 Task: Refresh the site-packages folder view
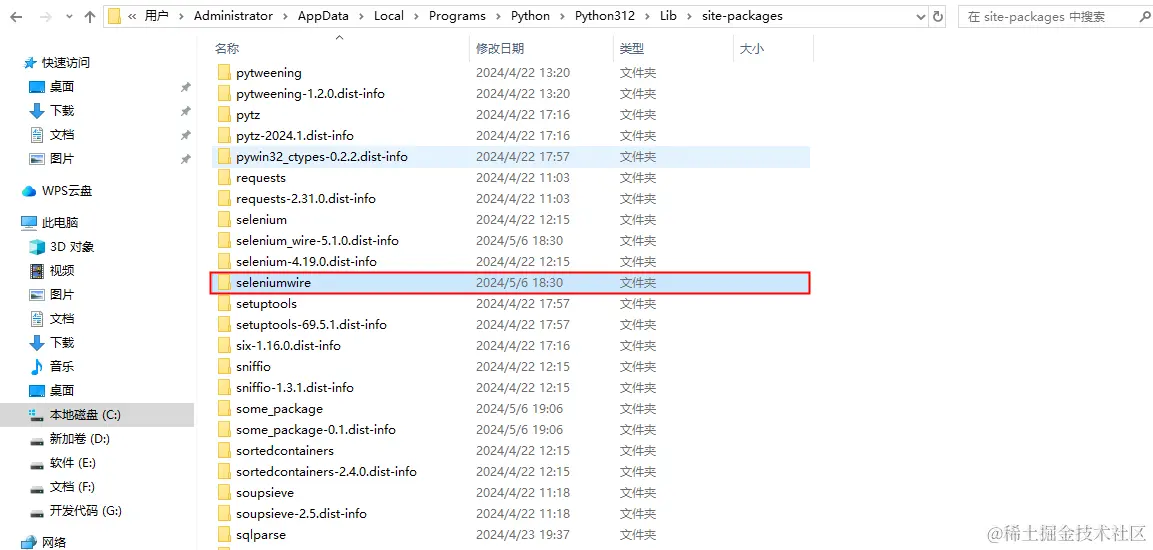click(938, 16)
